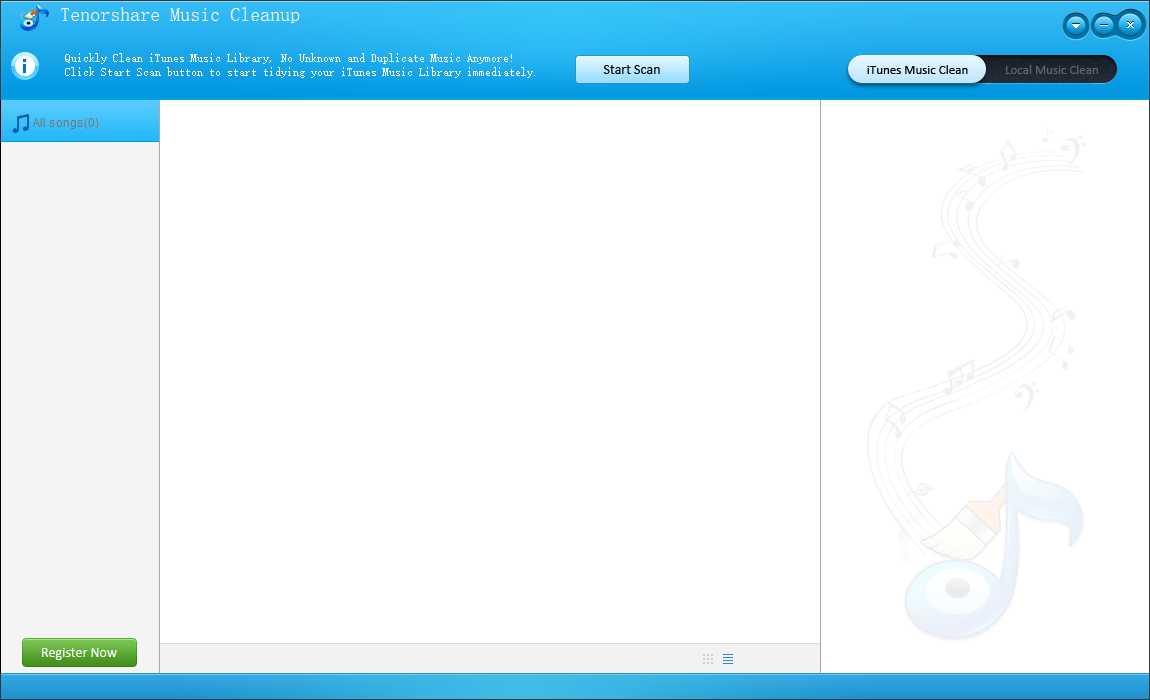Click the round close icon at top right
The height and width of the screenshot is (700, 1150).
coord(1130,24)
